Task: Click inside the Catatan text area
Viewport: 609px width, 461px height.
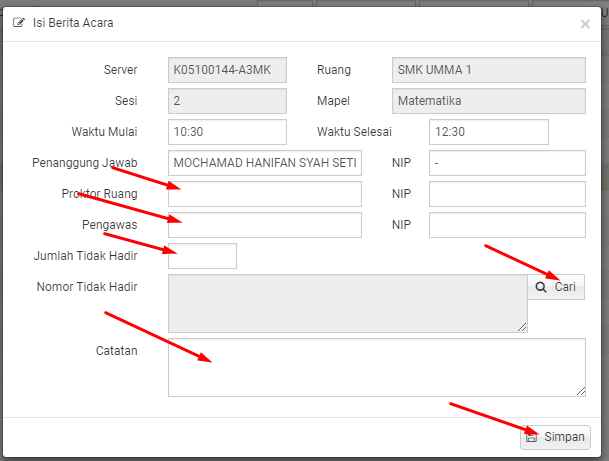Action: tap(377, 367)
